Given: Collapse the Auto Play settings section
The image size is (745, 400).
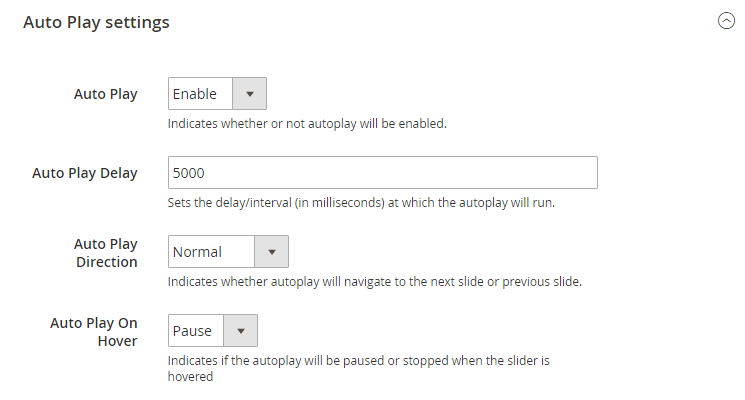Looking at the screenshot, I should tap(726, 21).
